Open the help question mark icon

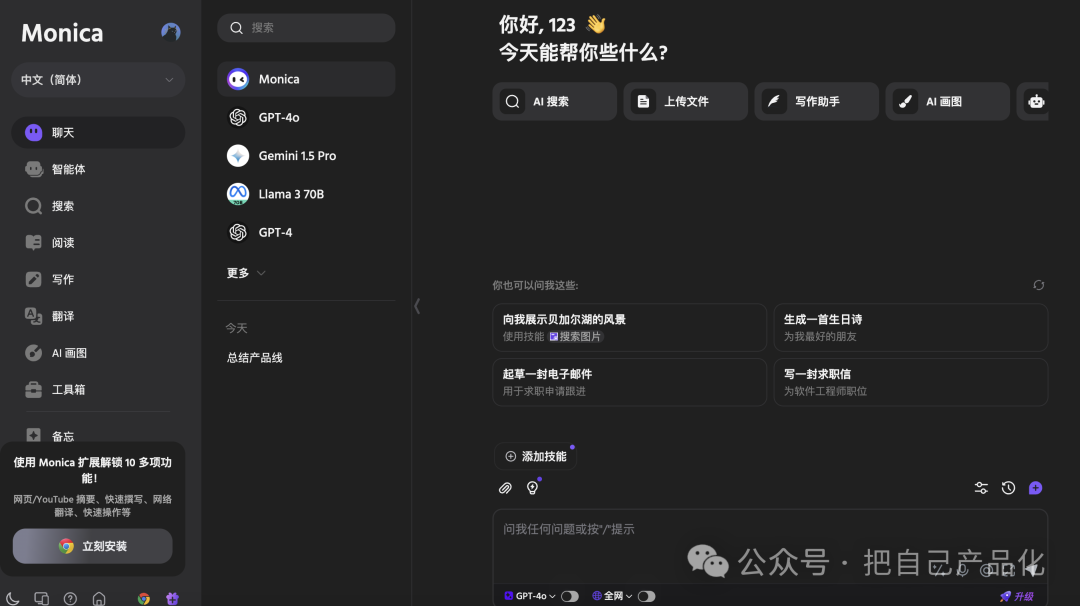coord(70,598)
